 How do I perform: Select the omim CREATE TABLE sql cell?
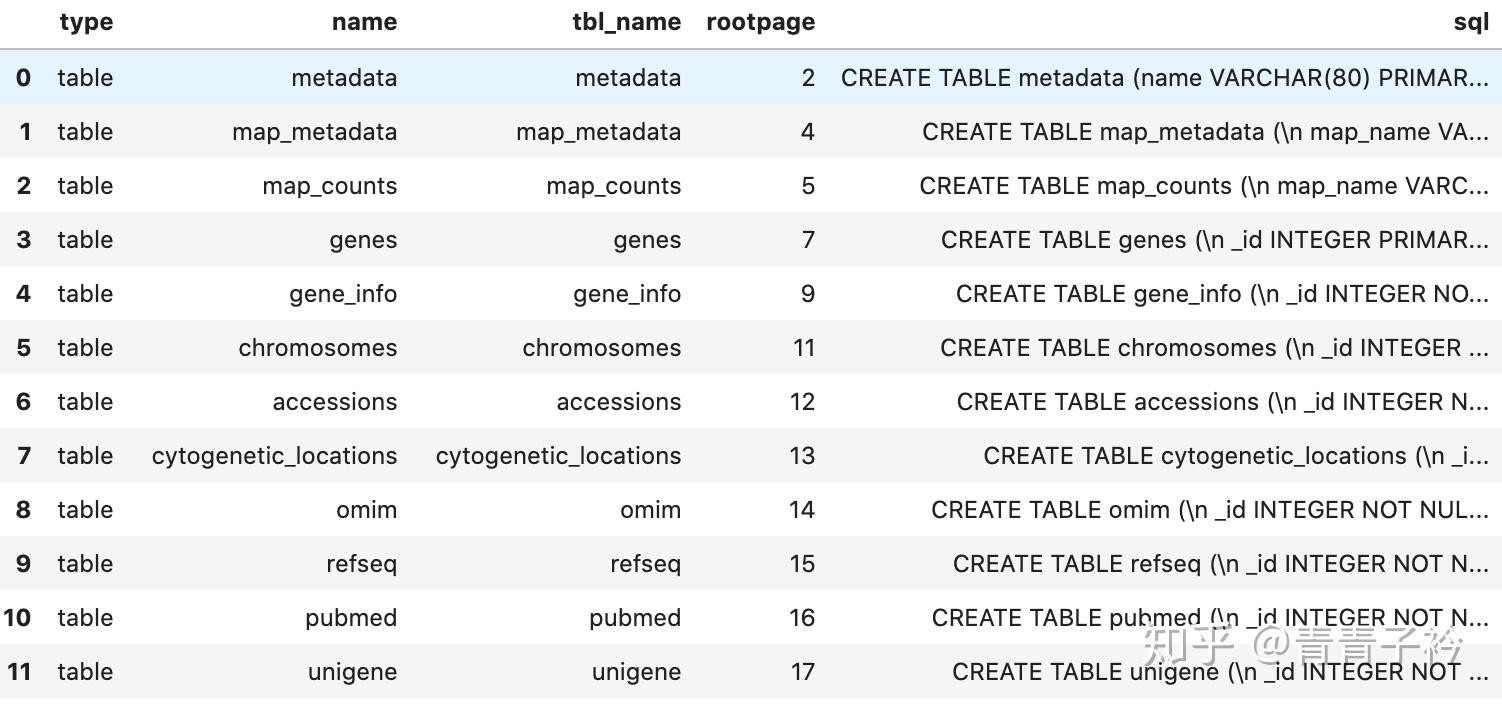tap(1209, 510)
